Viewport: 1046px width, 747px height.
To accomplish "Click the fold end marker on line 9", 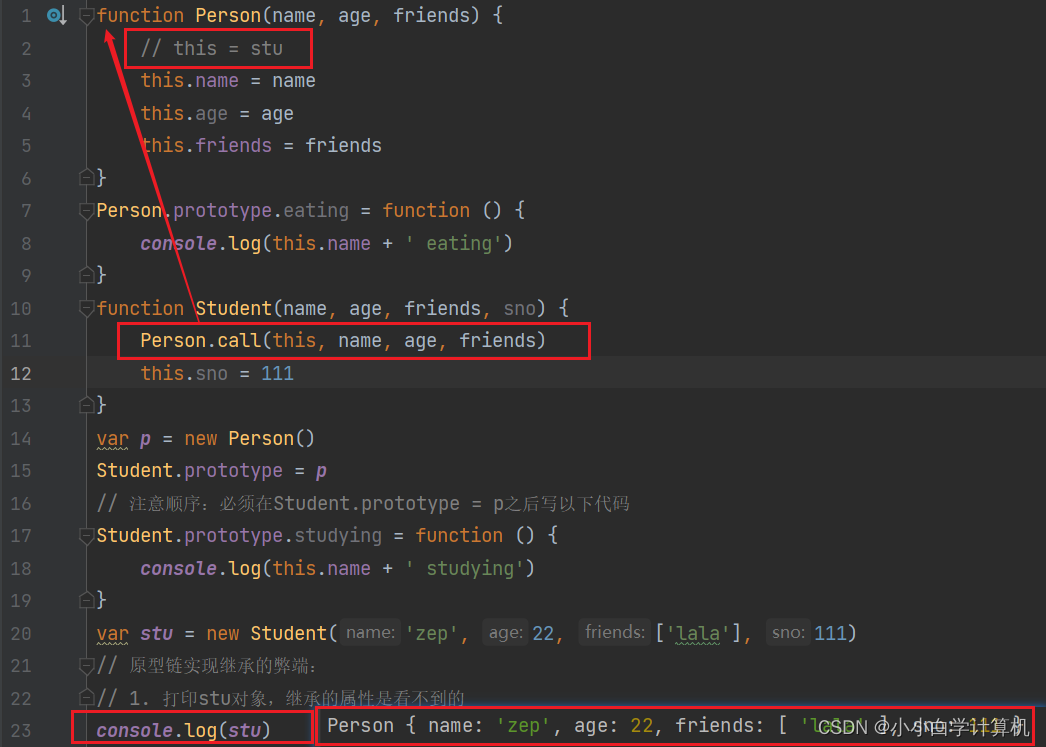I will [86, 275].
